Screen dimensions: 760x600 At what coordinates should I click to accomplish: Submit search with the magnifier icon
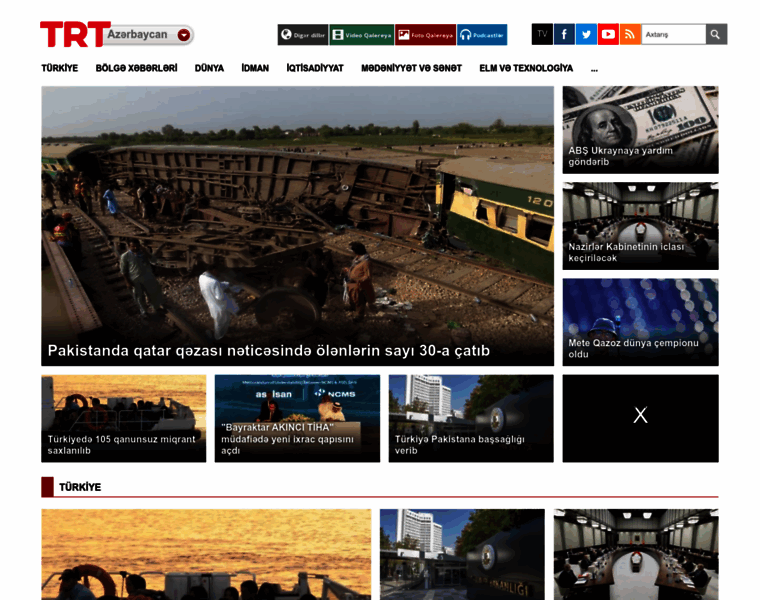click(716, 34)
